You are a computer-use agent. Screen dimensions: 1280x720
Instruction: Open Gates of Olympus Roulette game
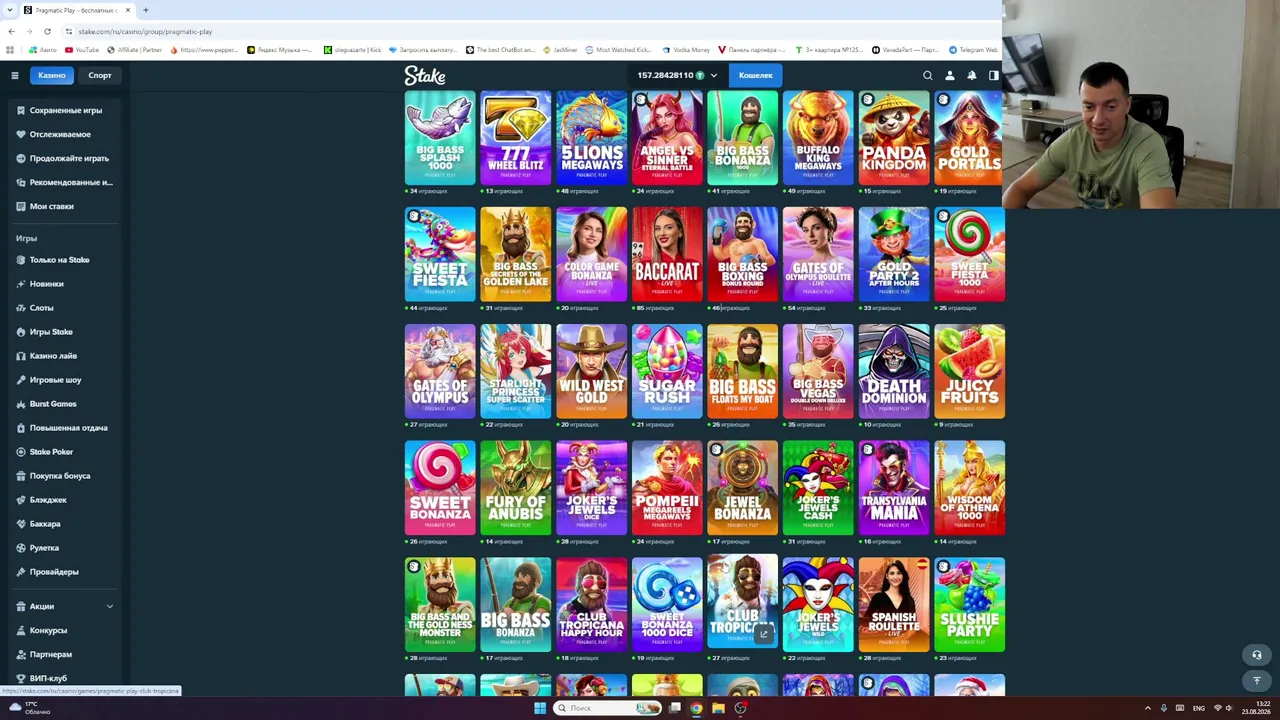pos(818,254)
